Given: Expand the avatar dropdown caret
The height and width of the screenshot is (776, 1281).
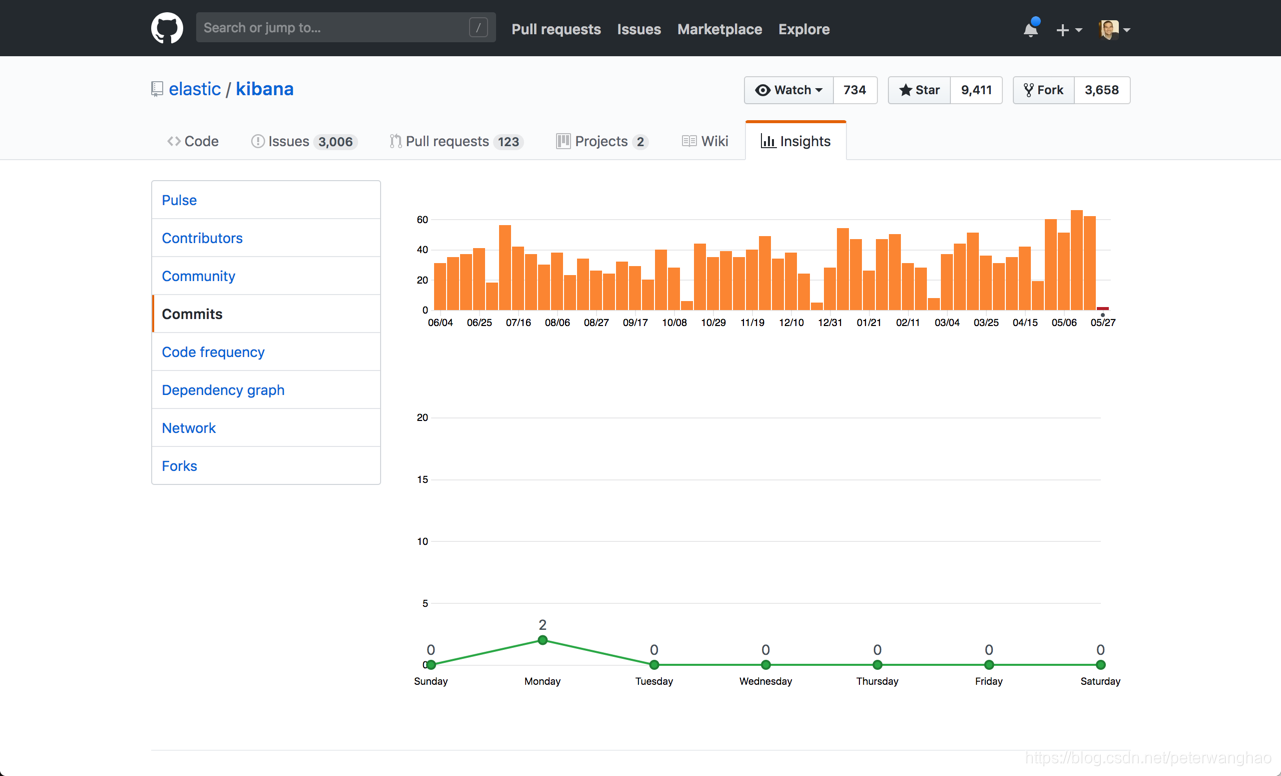Looking at the screenshot, I should [x=1129, y=28].
